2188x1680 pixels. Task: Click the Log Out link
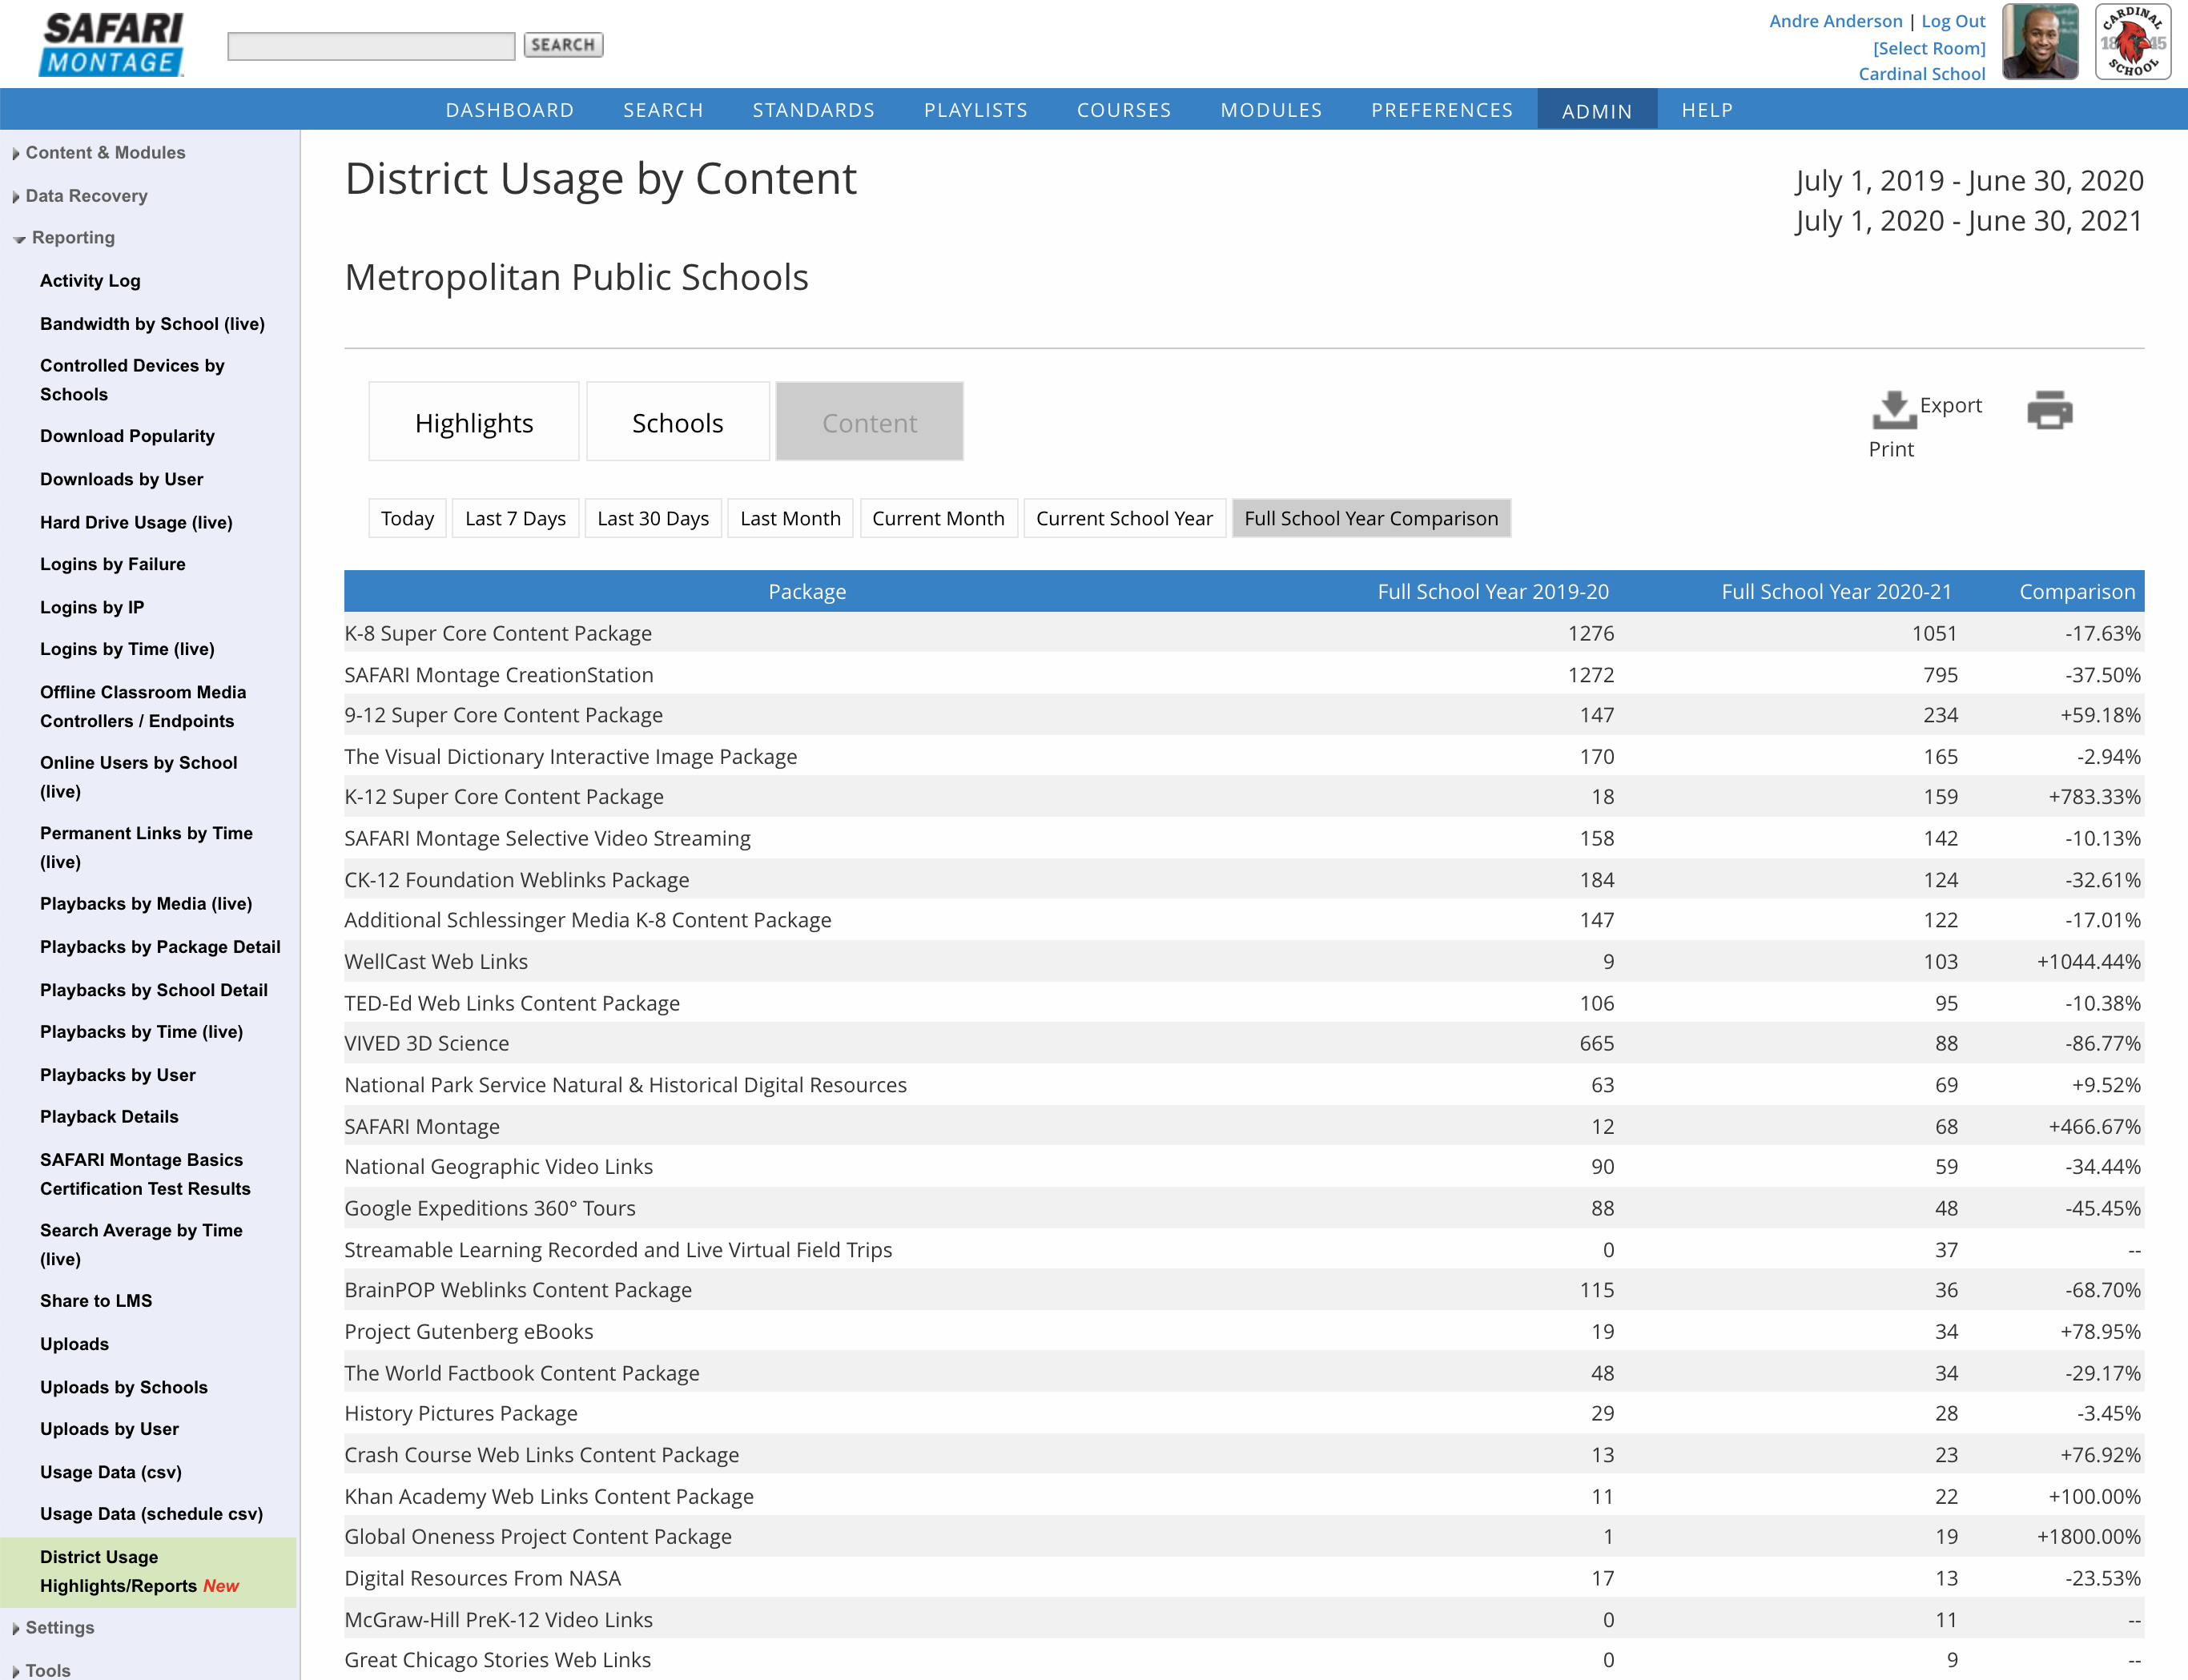point(1952,21)
